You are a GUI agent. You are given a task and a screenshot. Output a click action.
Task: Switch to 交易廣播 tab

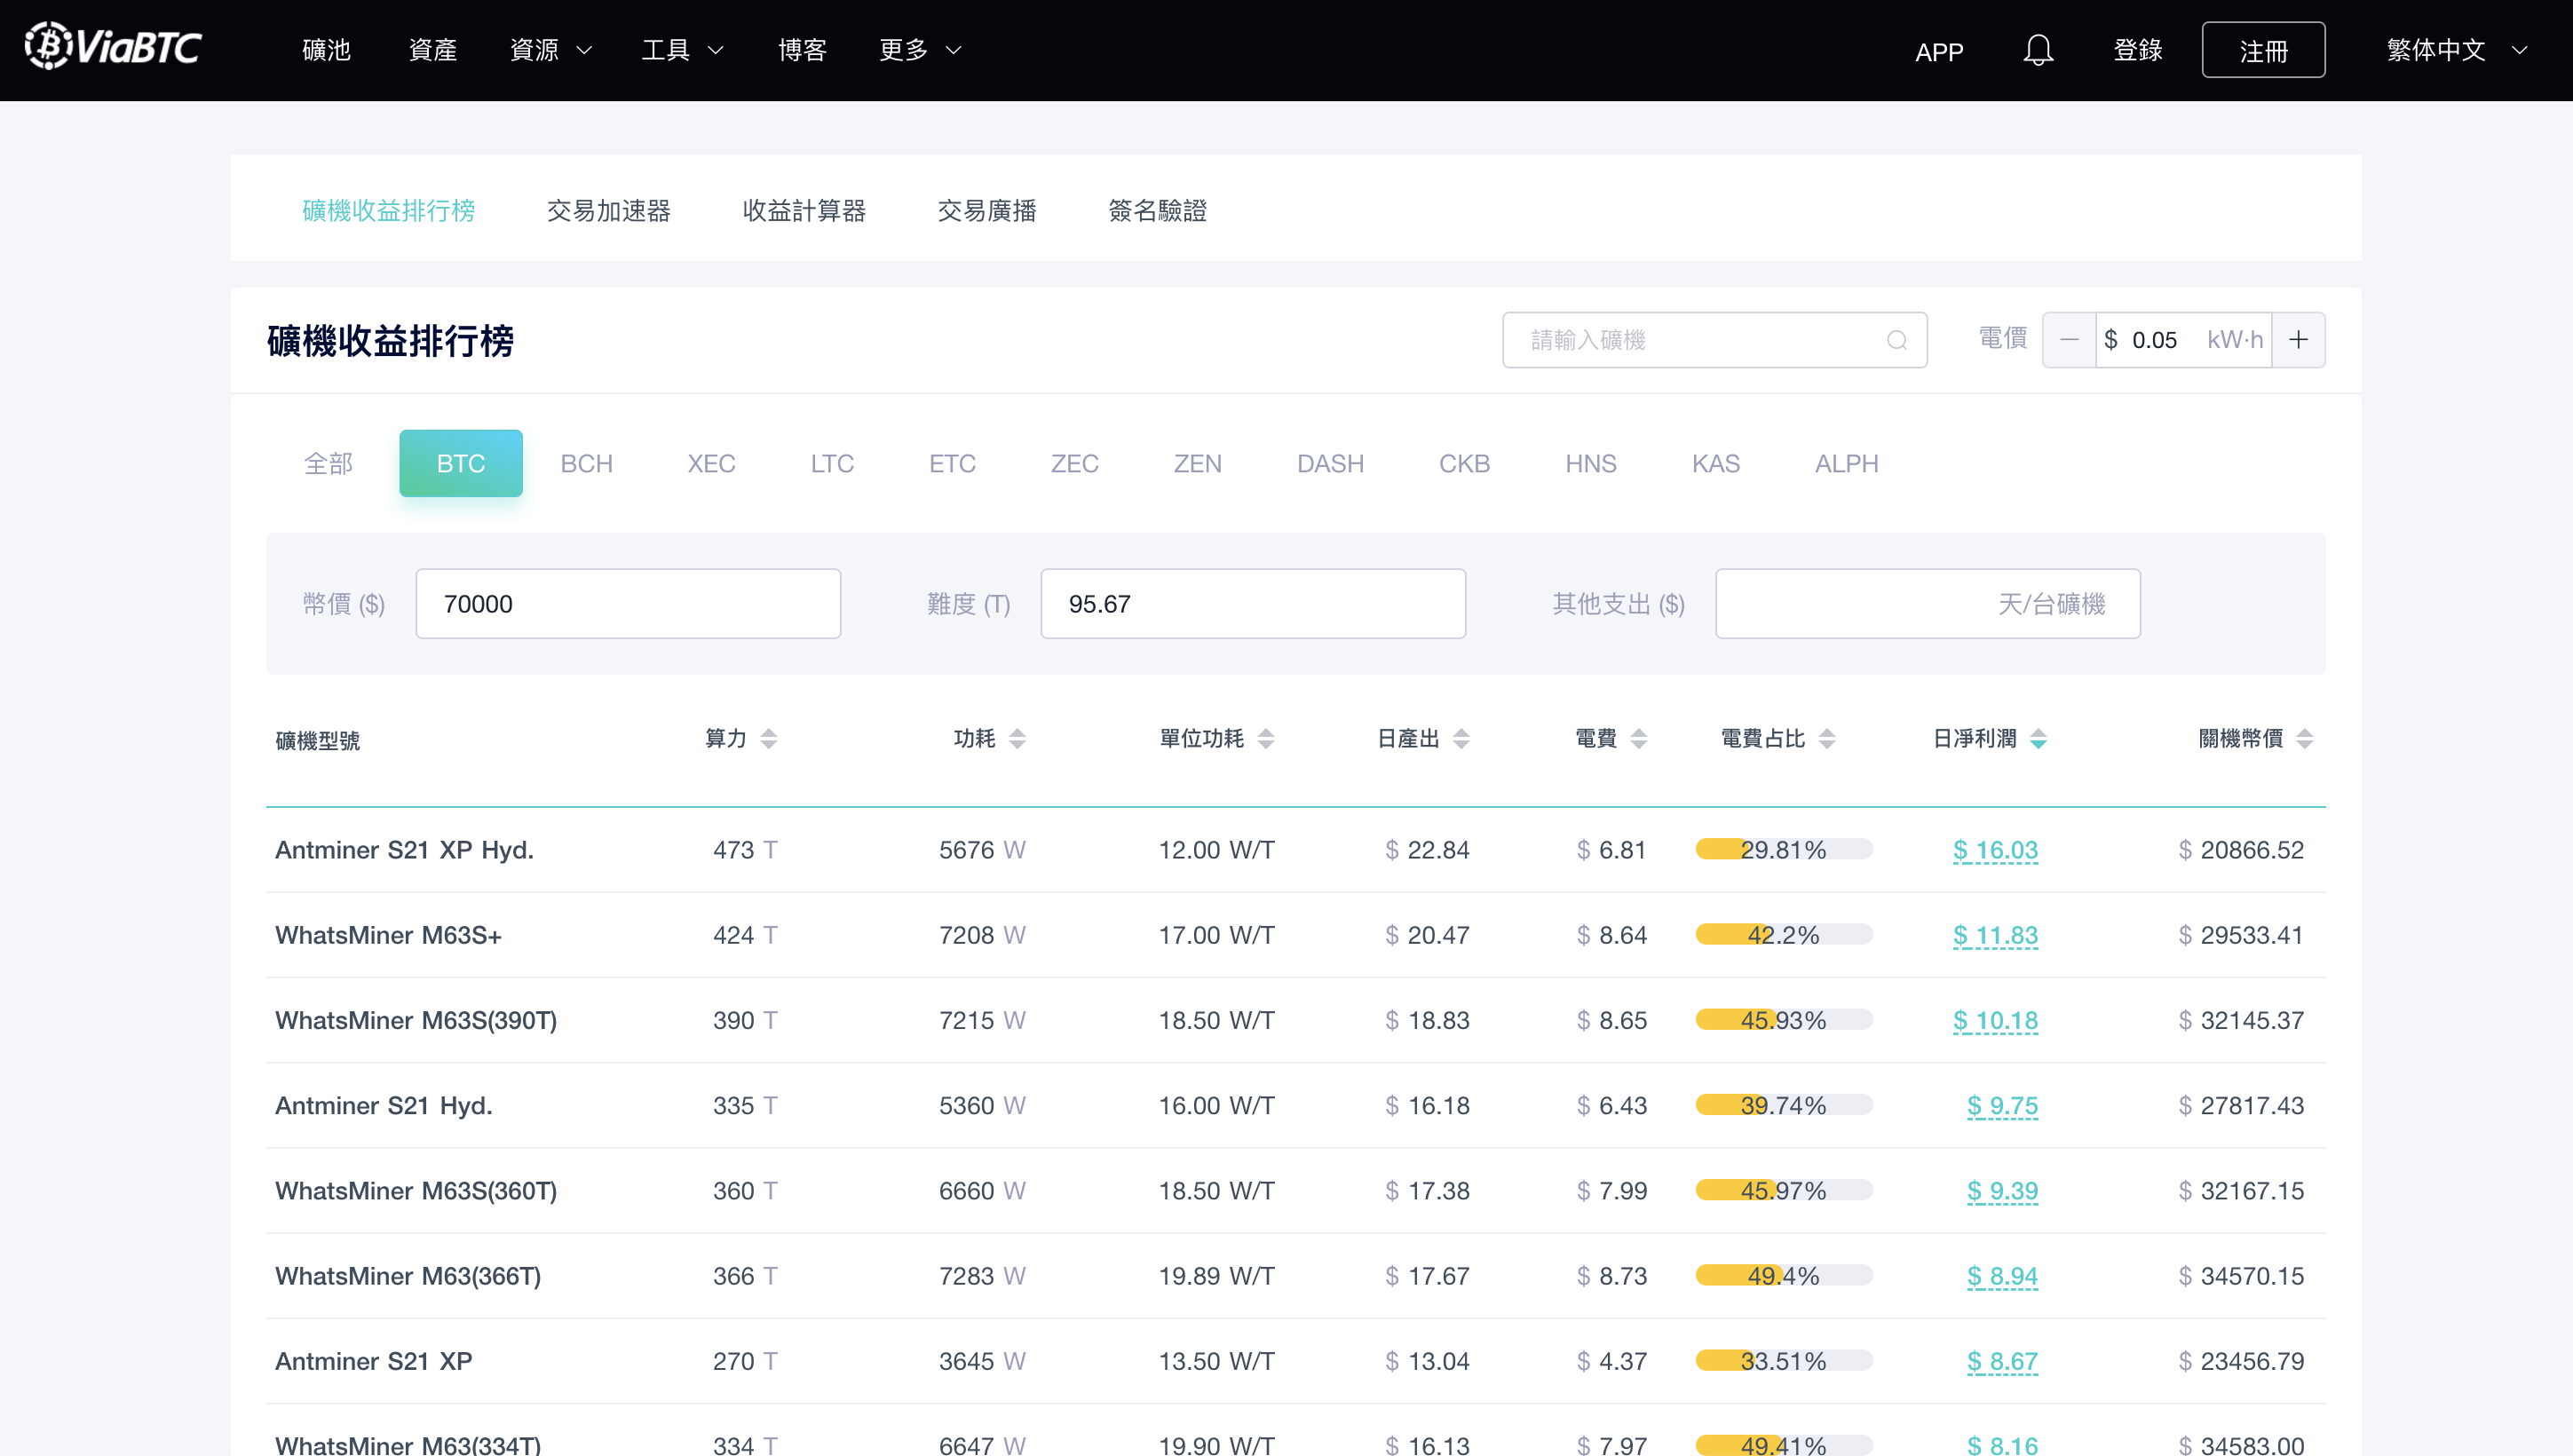pyautogui.click(x=987, y=211)
